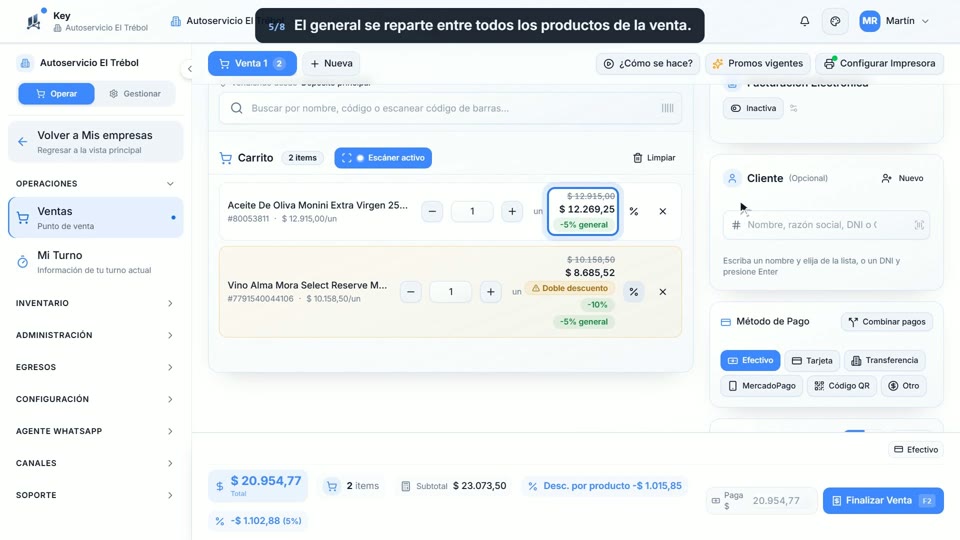The height and width of the screenshot is (540, 960).
Task: Open the theme palette icon
Action: (835, 21)
